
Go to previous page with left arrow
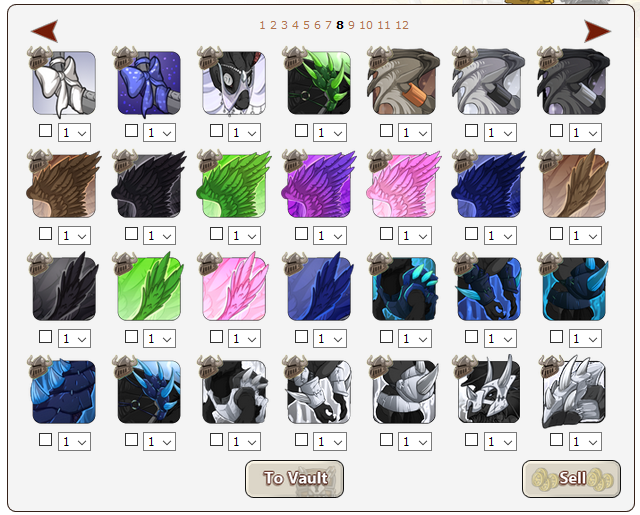44,31
